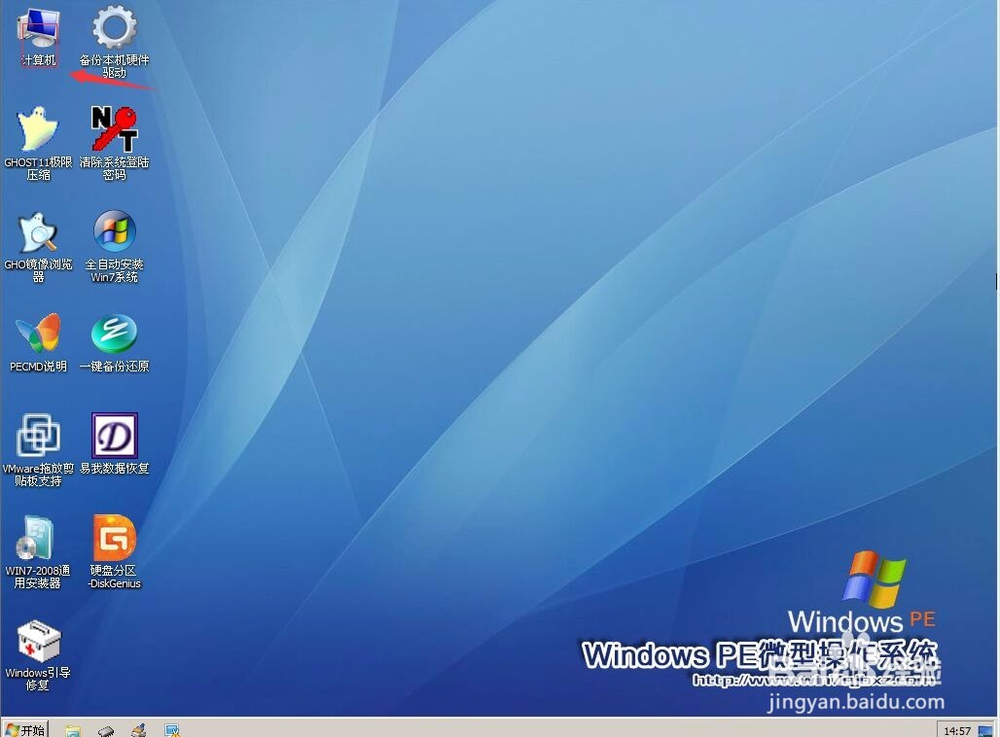Click the brush cleanup quick-launch icon
The width and height of the screenshot is (1000, 737).
point(138,730)
